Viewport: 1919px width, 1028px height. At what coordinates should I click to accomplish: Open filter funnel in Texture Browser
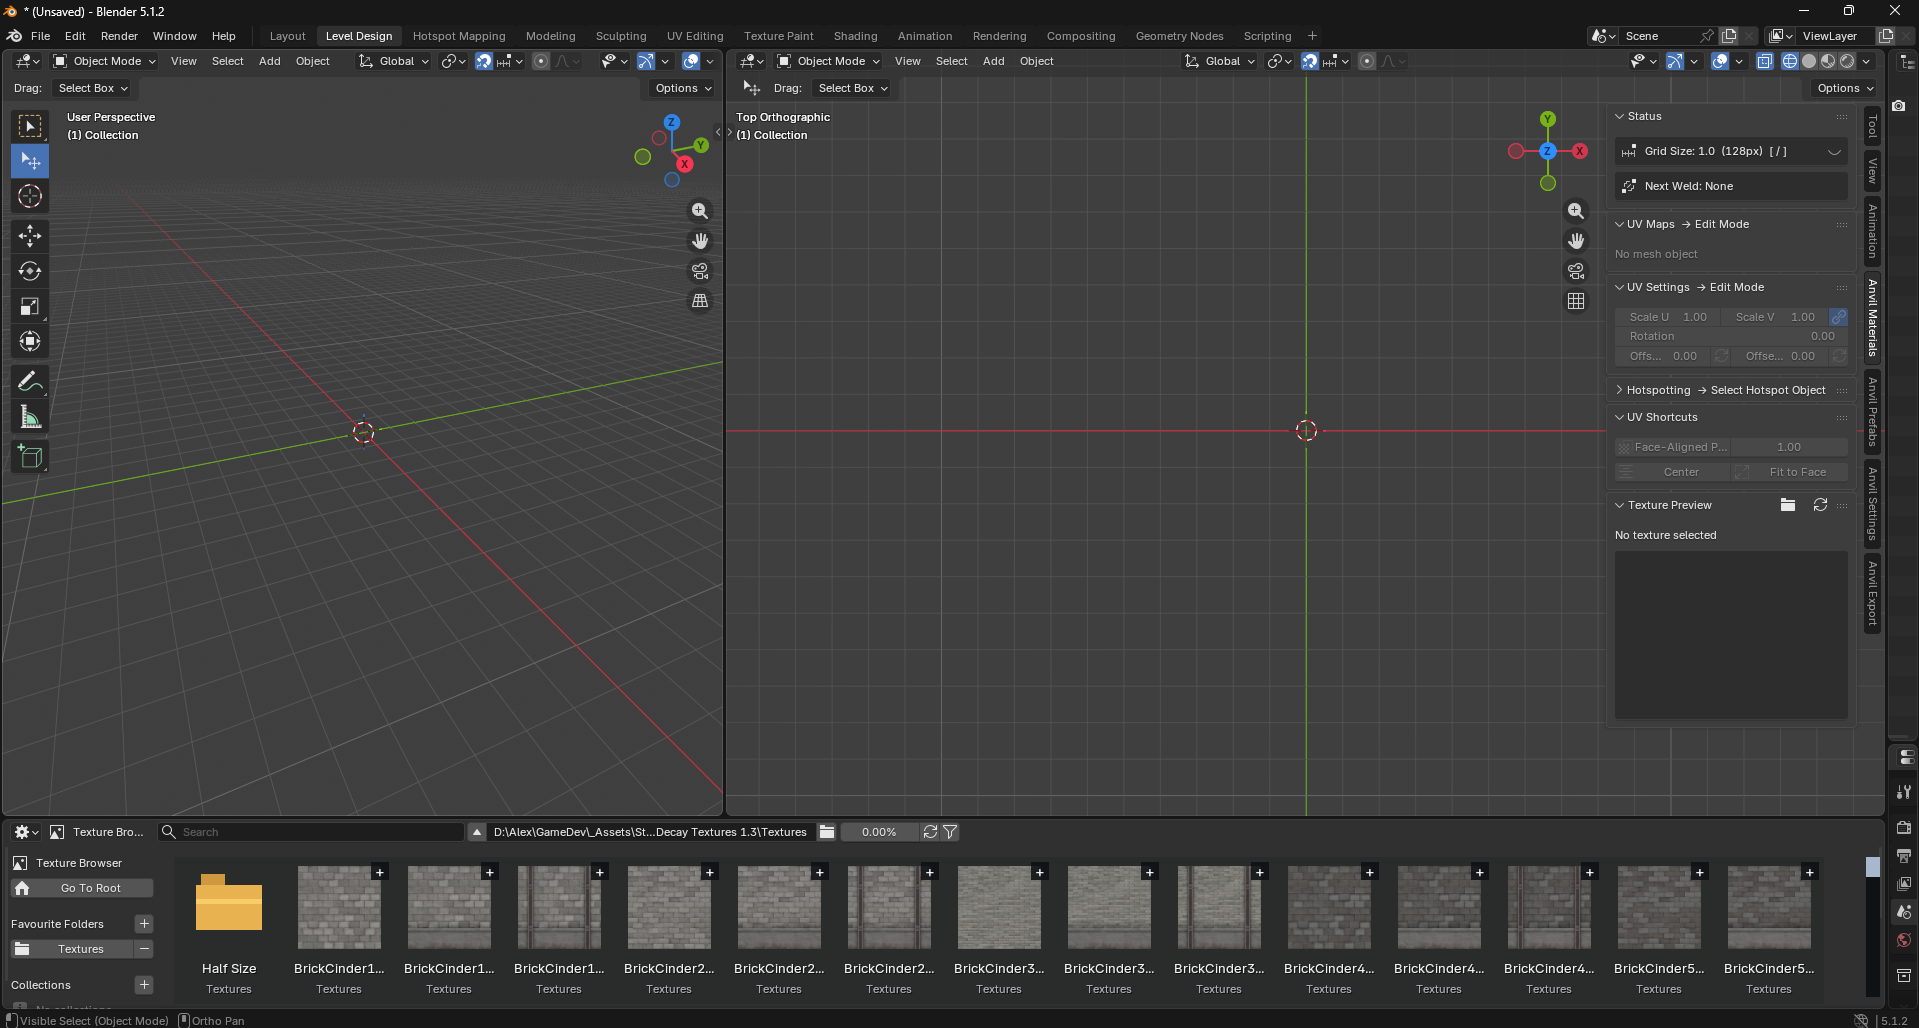click(950, 832)
